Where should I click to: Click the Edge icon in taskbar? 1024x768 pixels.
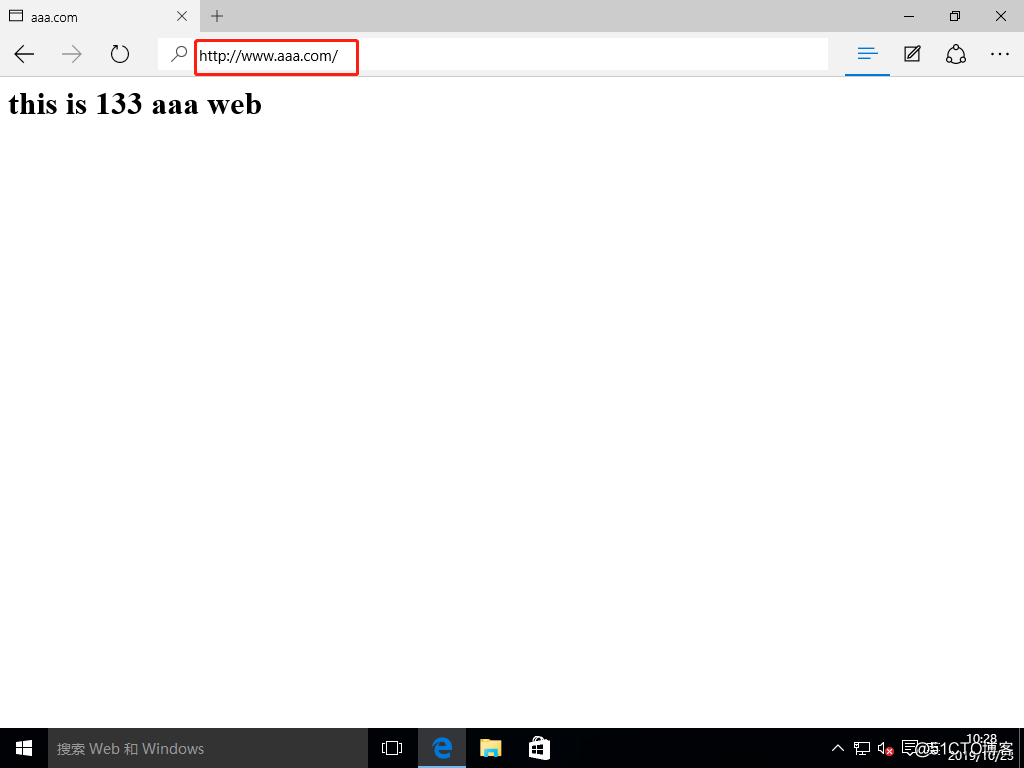point(442,748)
